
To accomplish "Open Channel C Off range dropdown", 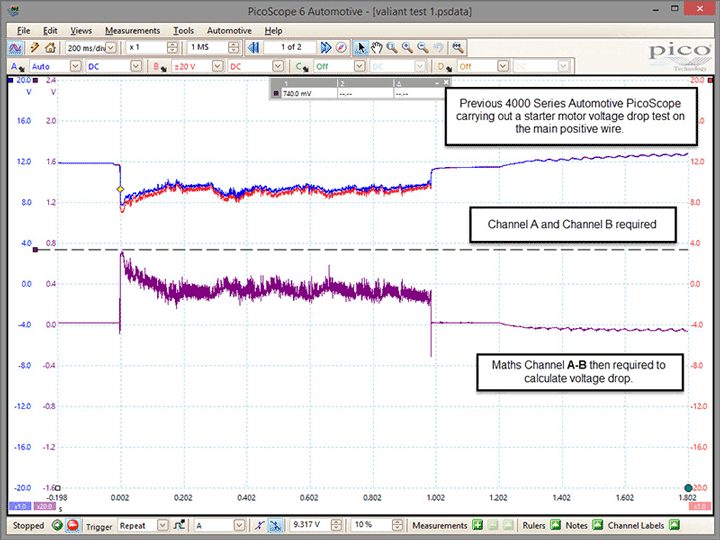I will pyautogui.click(x=359, y=67).
